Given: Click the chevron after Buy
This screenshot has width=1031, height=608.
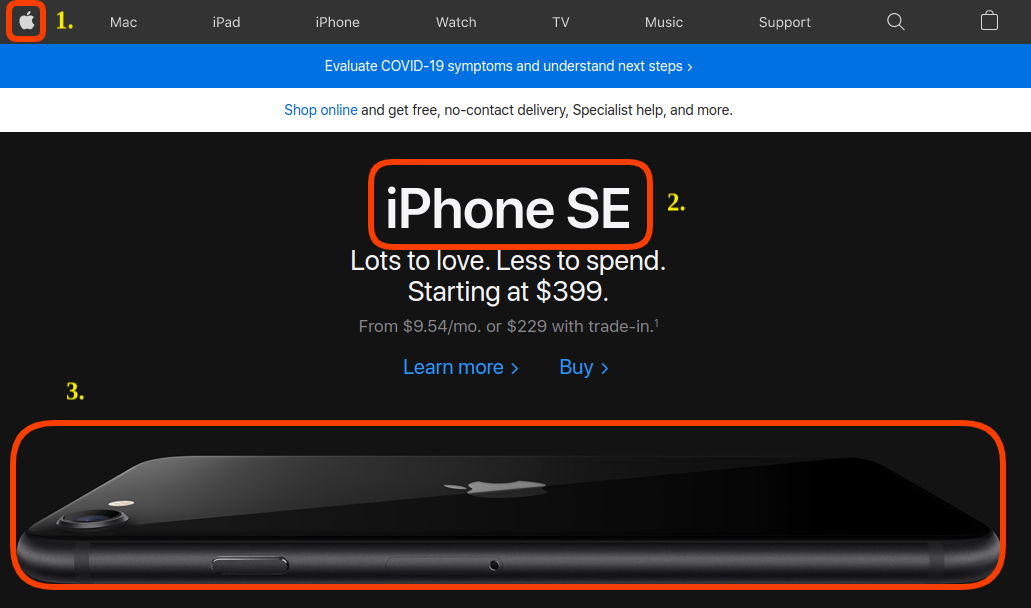Looking at the screenshot, I should pyautogui.click(x=605, y=369).
